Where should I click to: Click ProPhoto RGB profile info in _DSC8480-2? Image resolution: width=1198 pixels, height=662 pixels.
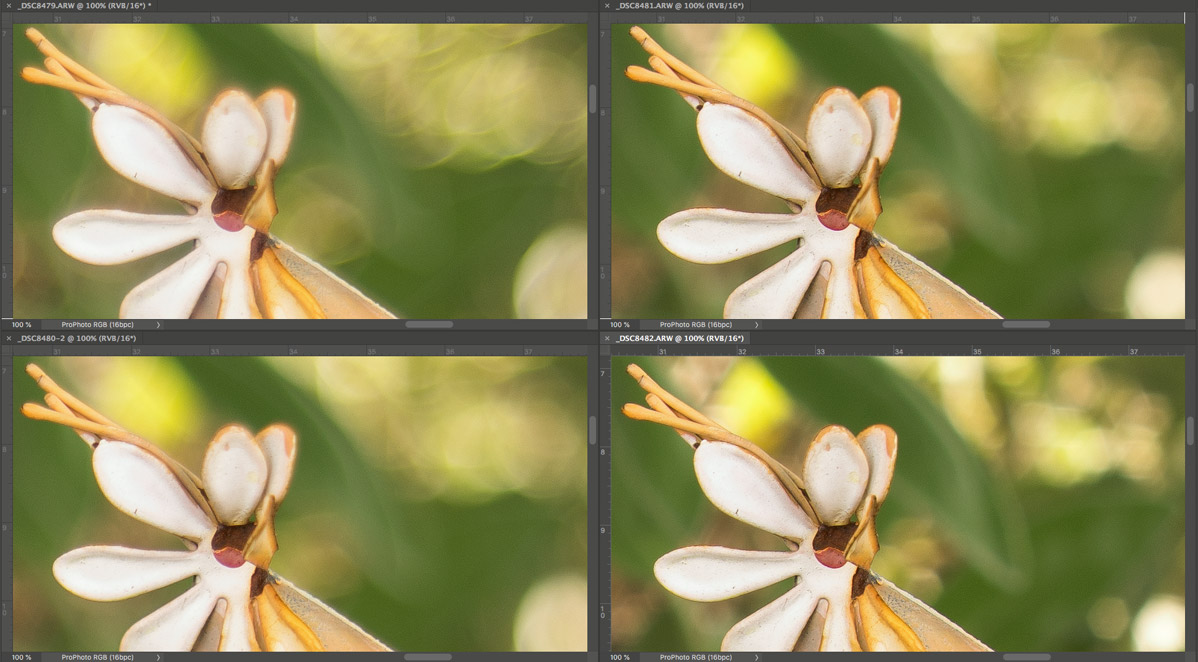tap(97, 657)
